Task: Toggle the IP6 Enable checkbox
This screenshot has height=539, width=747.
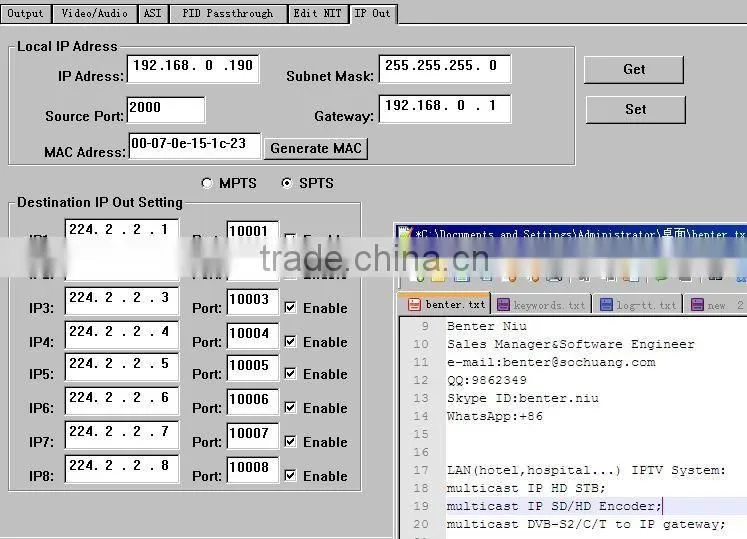Action: [290, 407]
